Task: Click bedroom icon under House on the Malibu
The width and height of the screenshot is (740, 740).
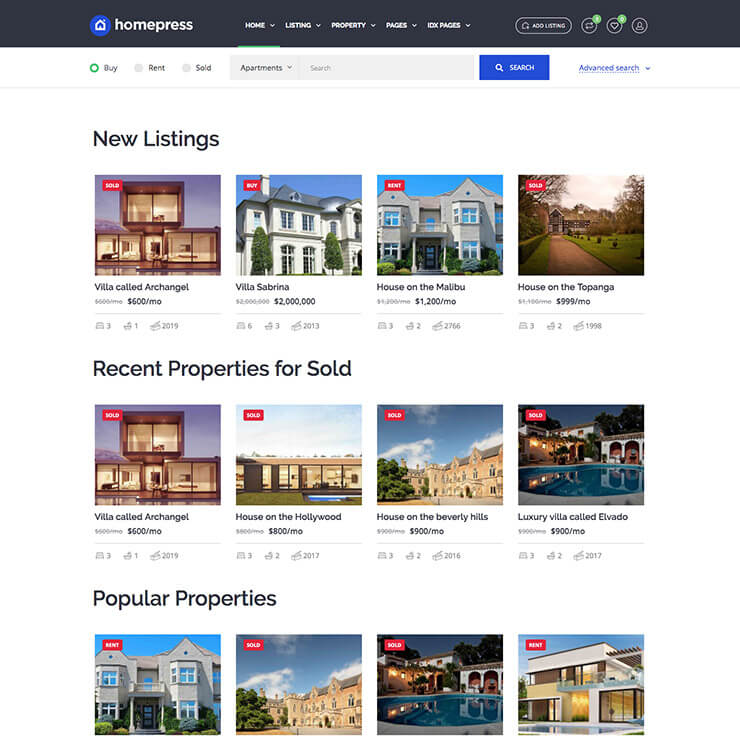Action: 382,326
